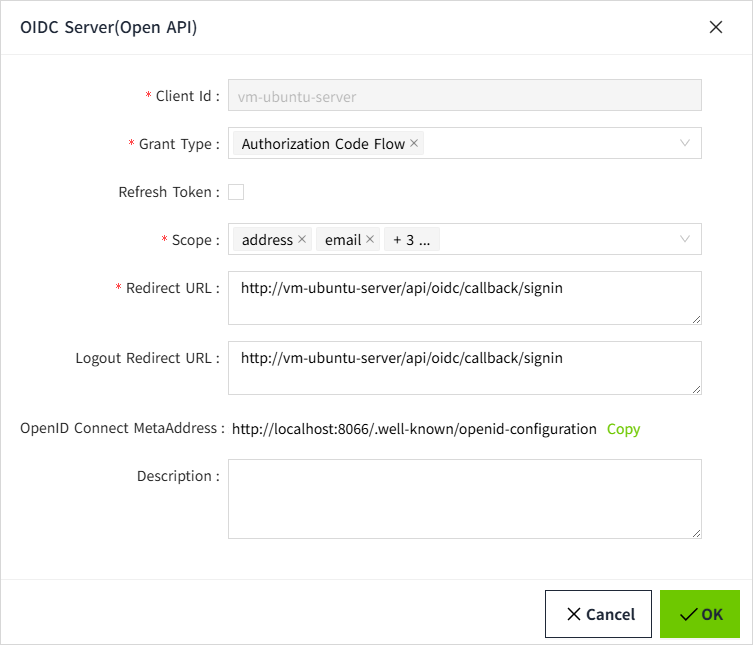
Task: Enable the Refresh Token checkbox
Action: [236, 192]
